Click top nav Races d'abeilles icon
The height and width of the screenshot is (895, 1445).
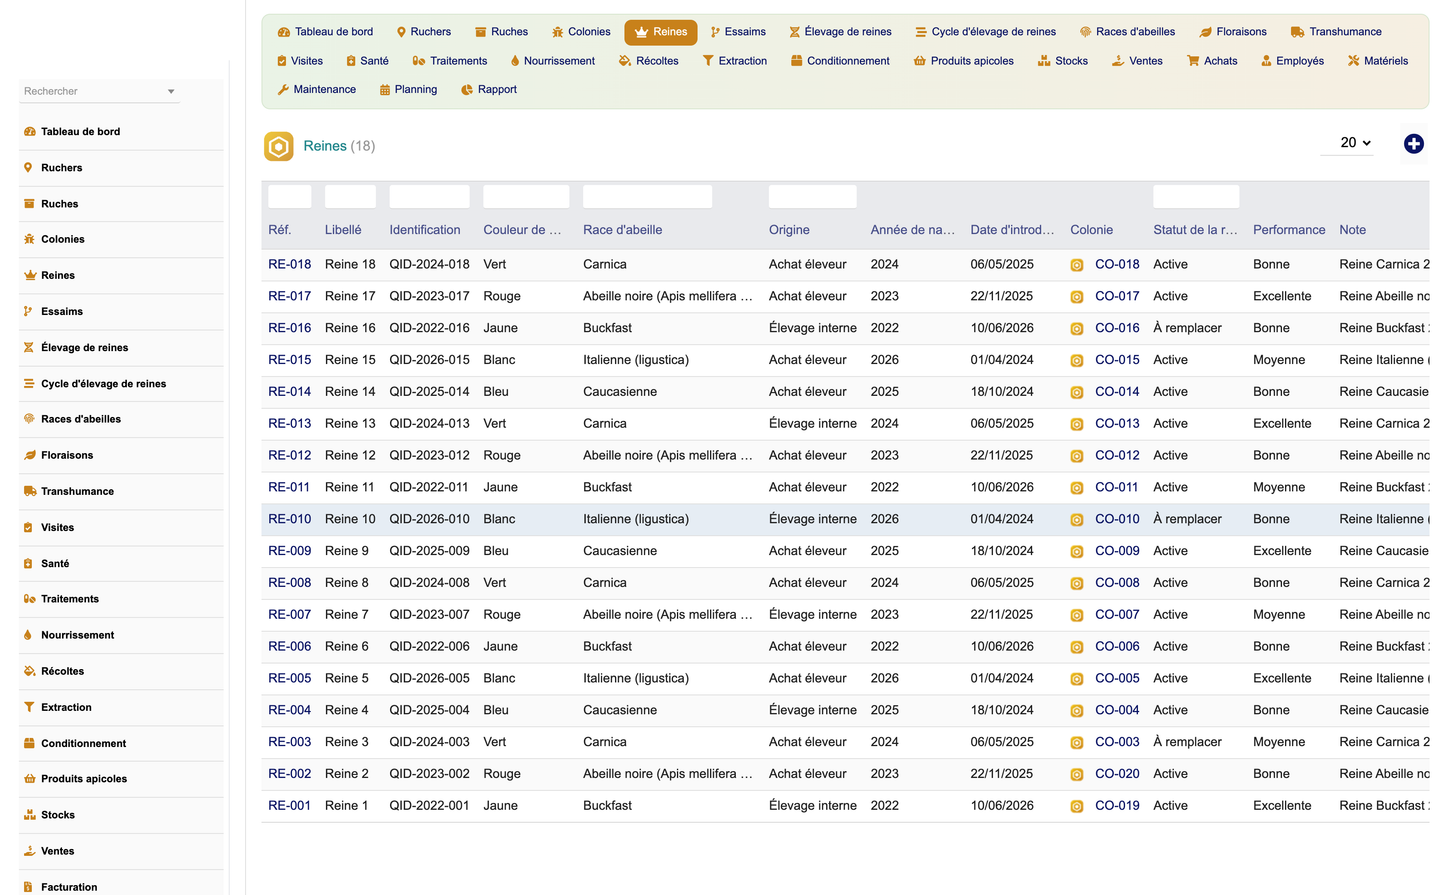tap(1085, 32)
